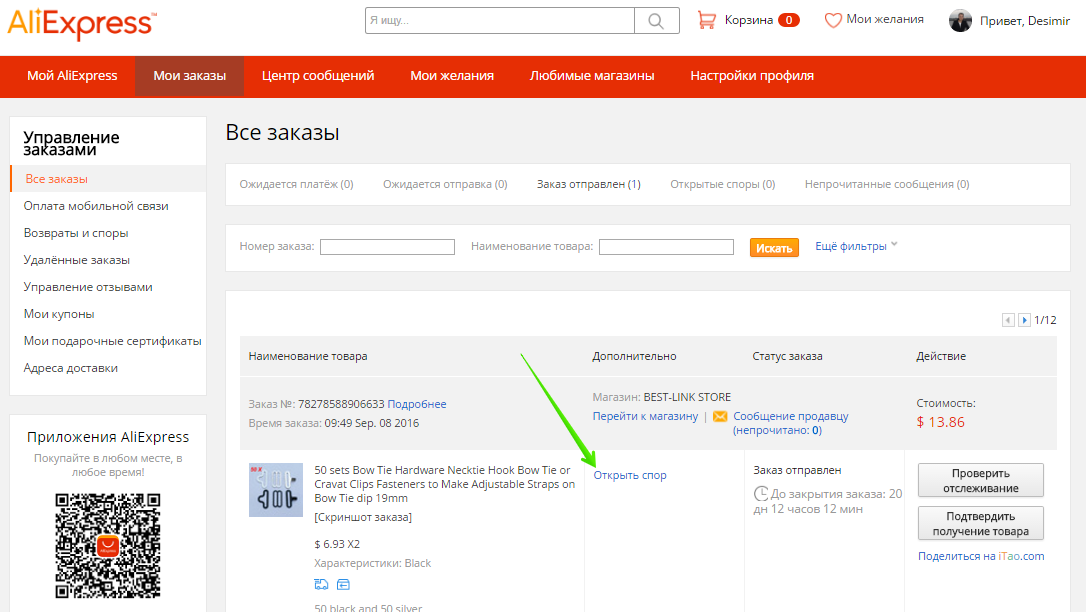1086x612 pixels.
Task: Open the Настройки профиля menu item
Action: pos(752,76)
